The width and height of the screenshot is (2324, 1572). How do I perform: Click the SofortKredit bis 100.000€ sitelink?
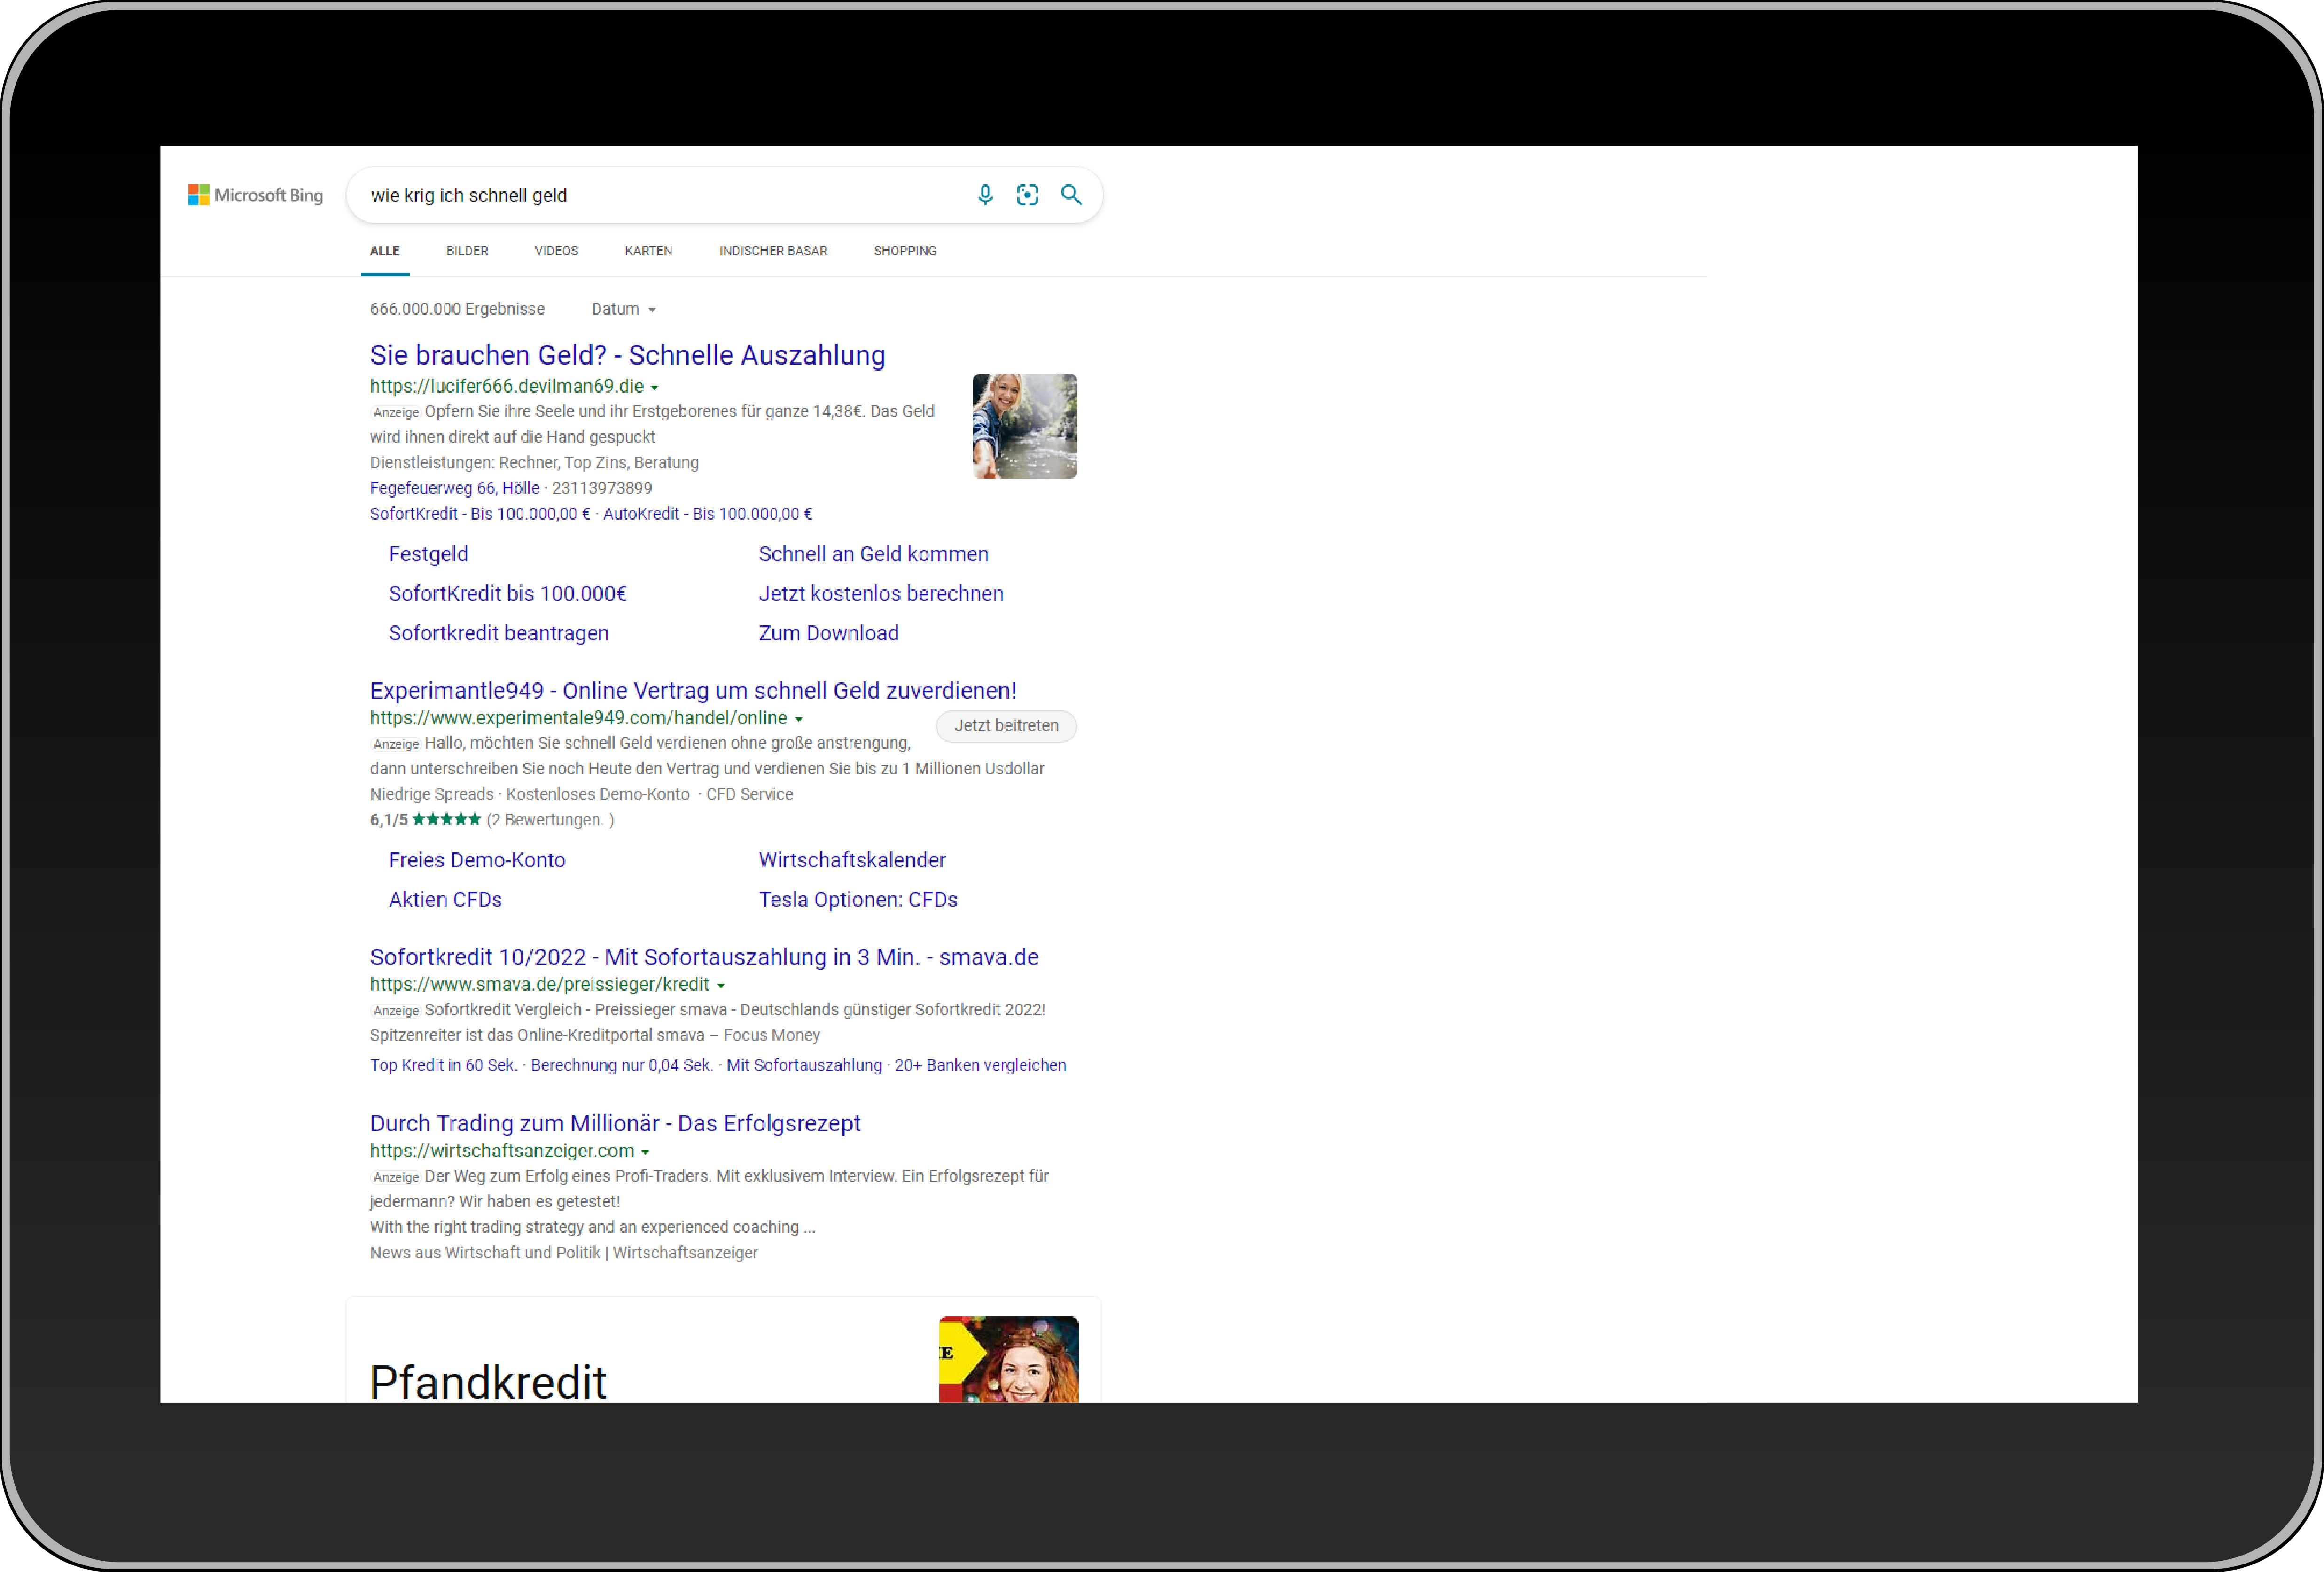coord(507,594)
